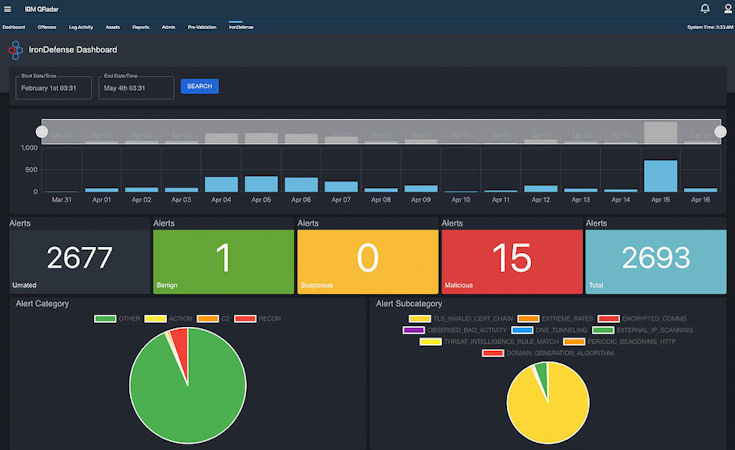The width and height of the screenshot is (735, 450).
Task: Click green slice of subcategory pie
Action: pos(542,375)
